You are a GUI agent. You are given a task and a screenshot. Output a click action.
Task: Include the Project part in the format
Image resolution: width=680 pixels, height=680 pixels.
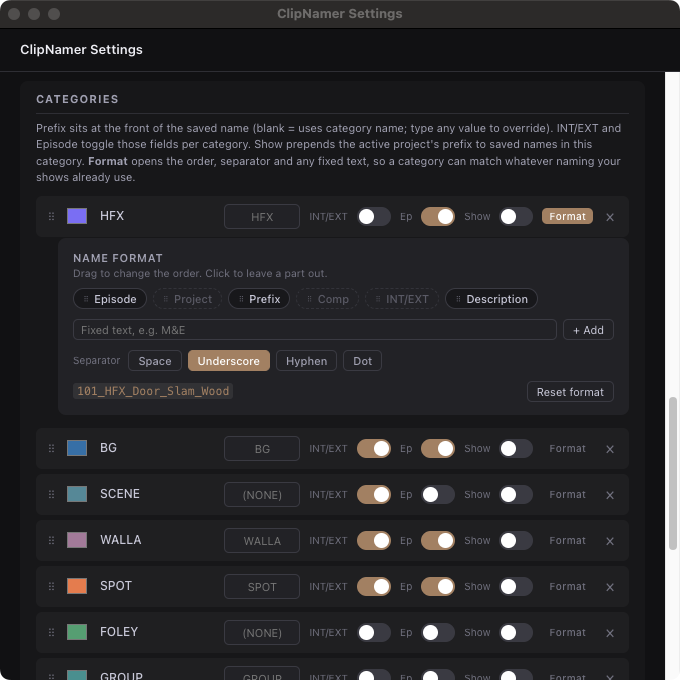[x=187, y=299]
